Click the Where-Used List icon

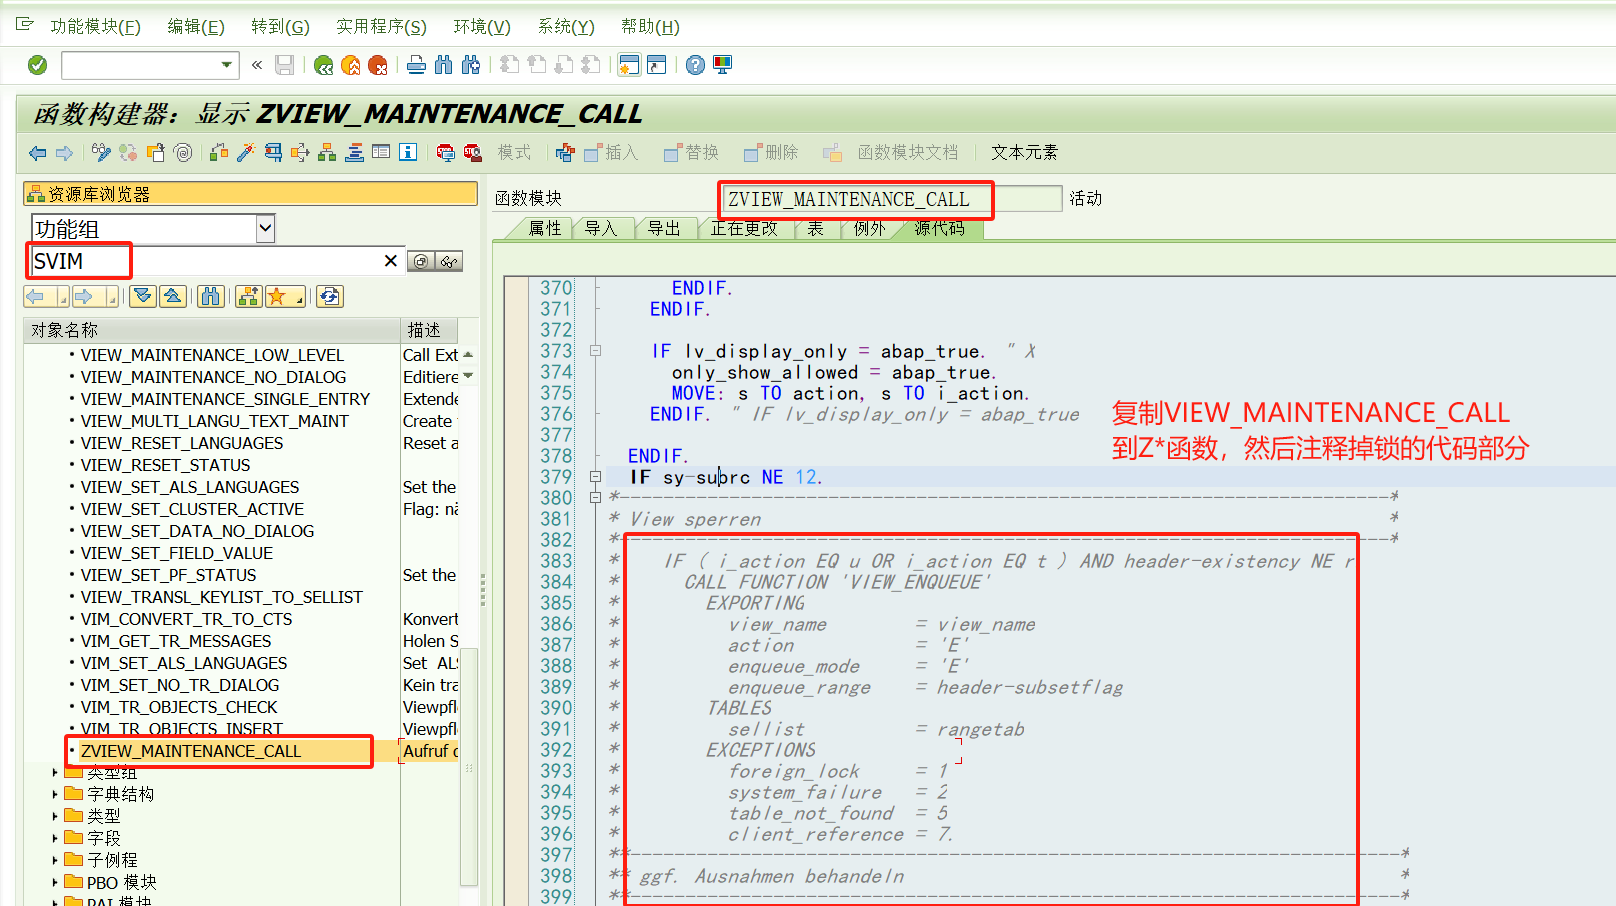pyautogui.click(x=273, y=153)
